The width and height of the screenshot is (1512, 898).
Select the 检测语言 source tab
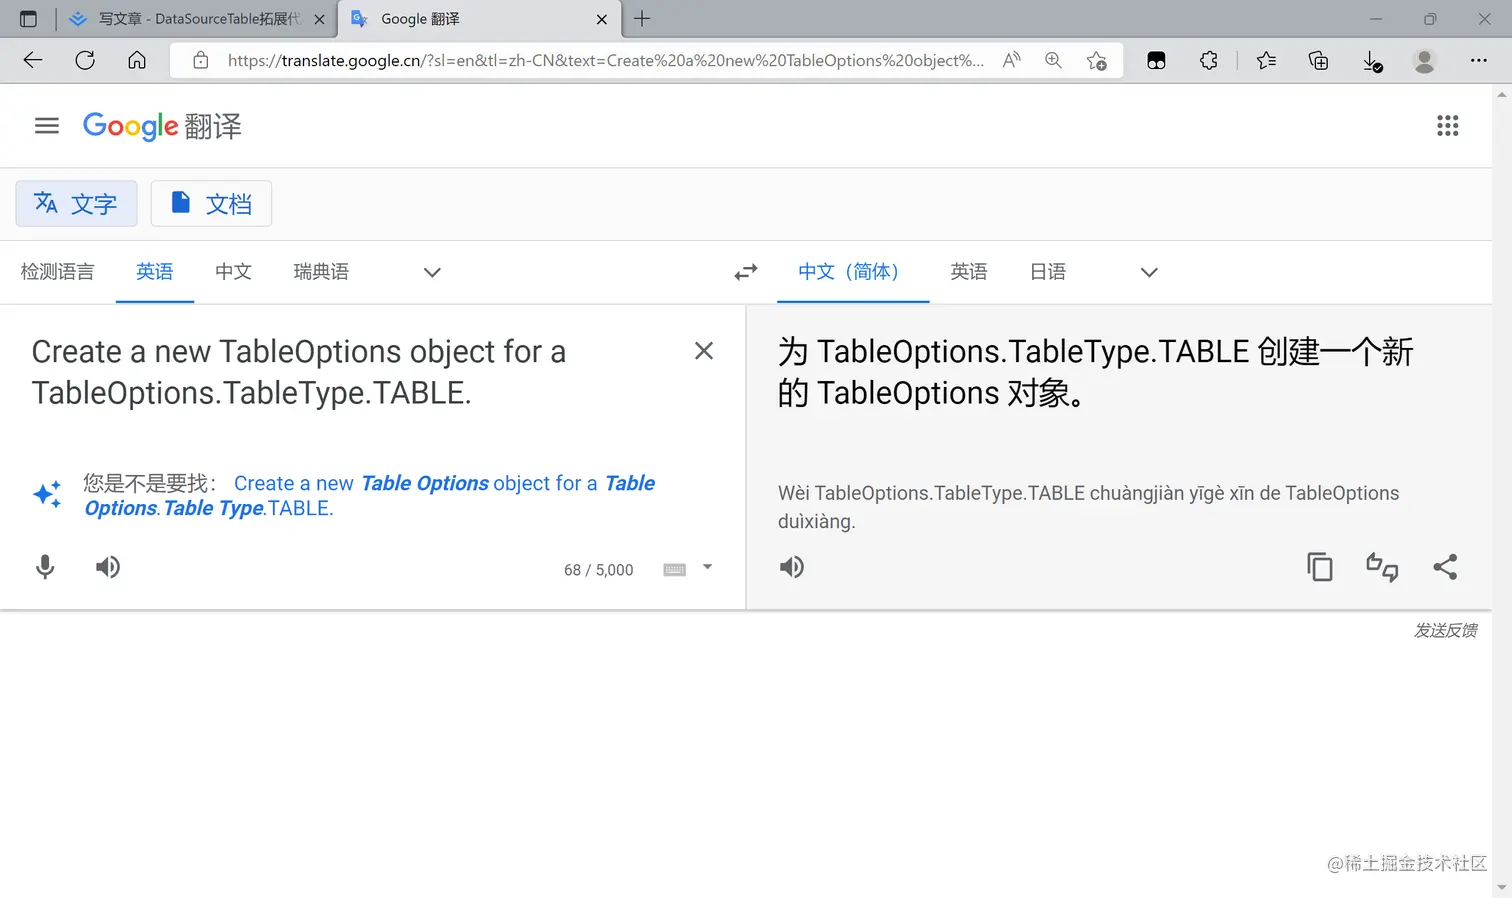(x=57, y=272)
